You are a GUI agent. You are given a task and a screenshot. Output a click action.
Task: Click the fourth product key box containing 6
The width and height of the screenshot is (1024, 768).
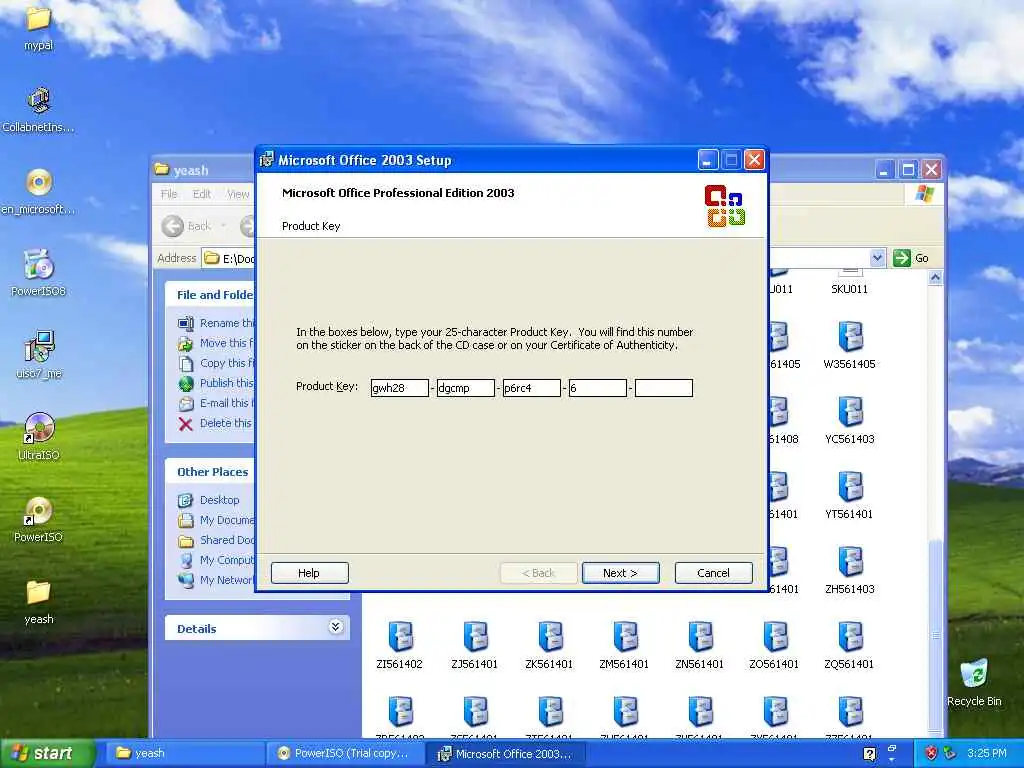(x=598, y=388)
